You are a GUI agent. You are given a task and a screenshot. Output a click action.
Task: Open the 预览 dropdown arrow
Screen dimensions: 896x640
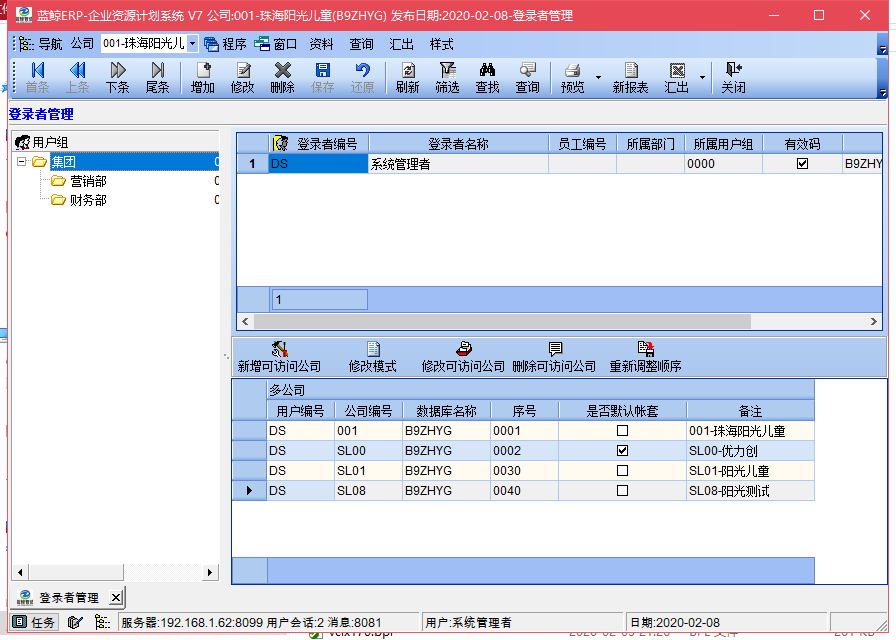pos(598,78)
